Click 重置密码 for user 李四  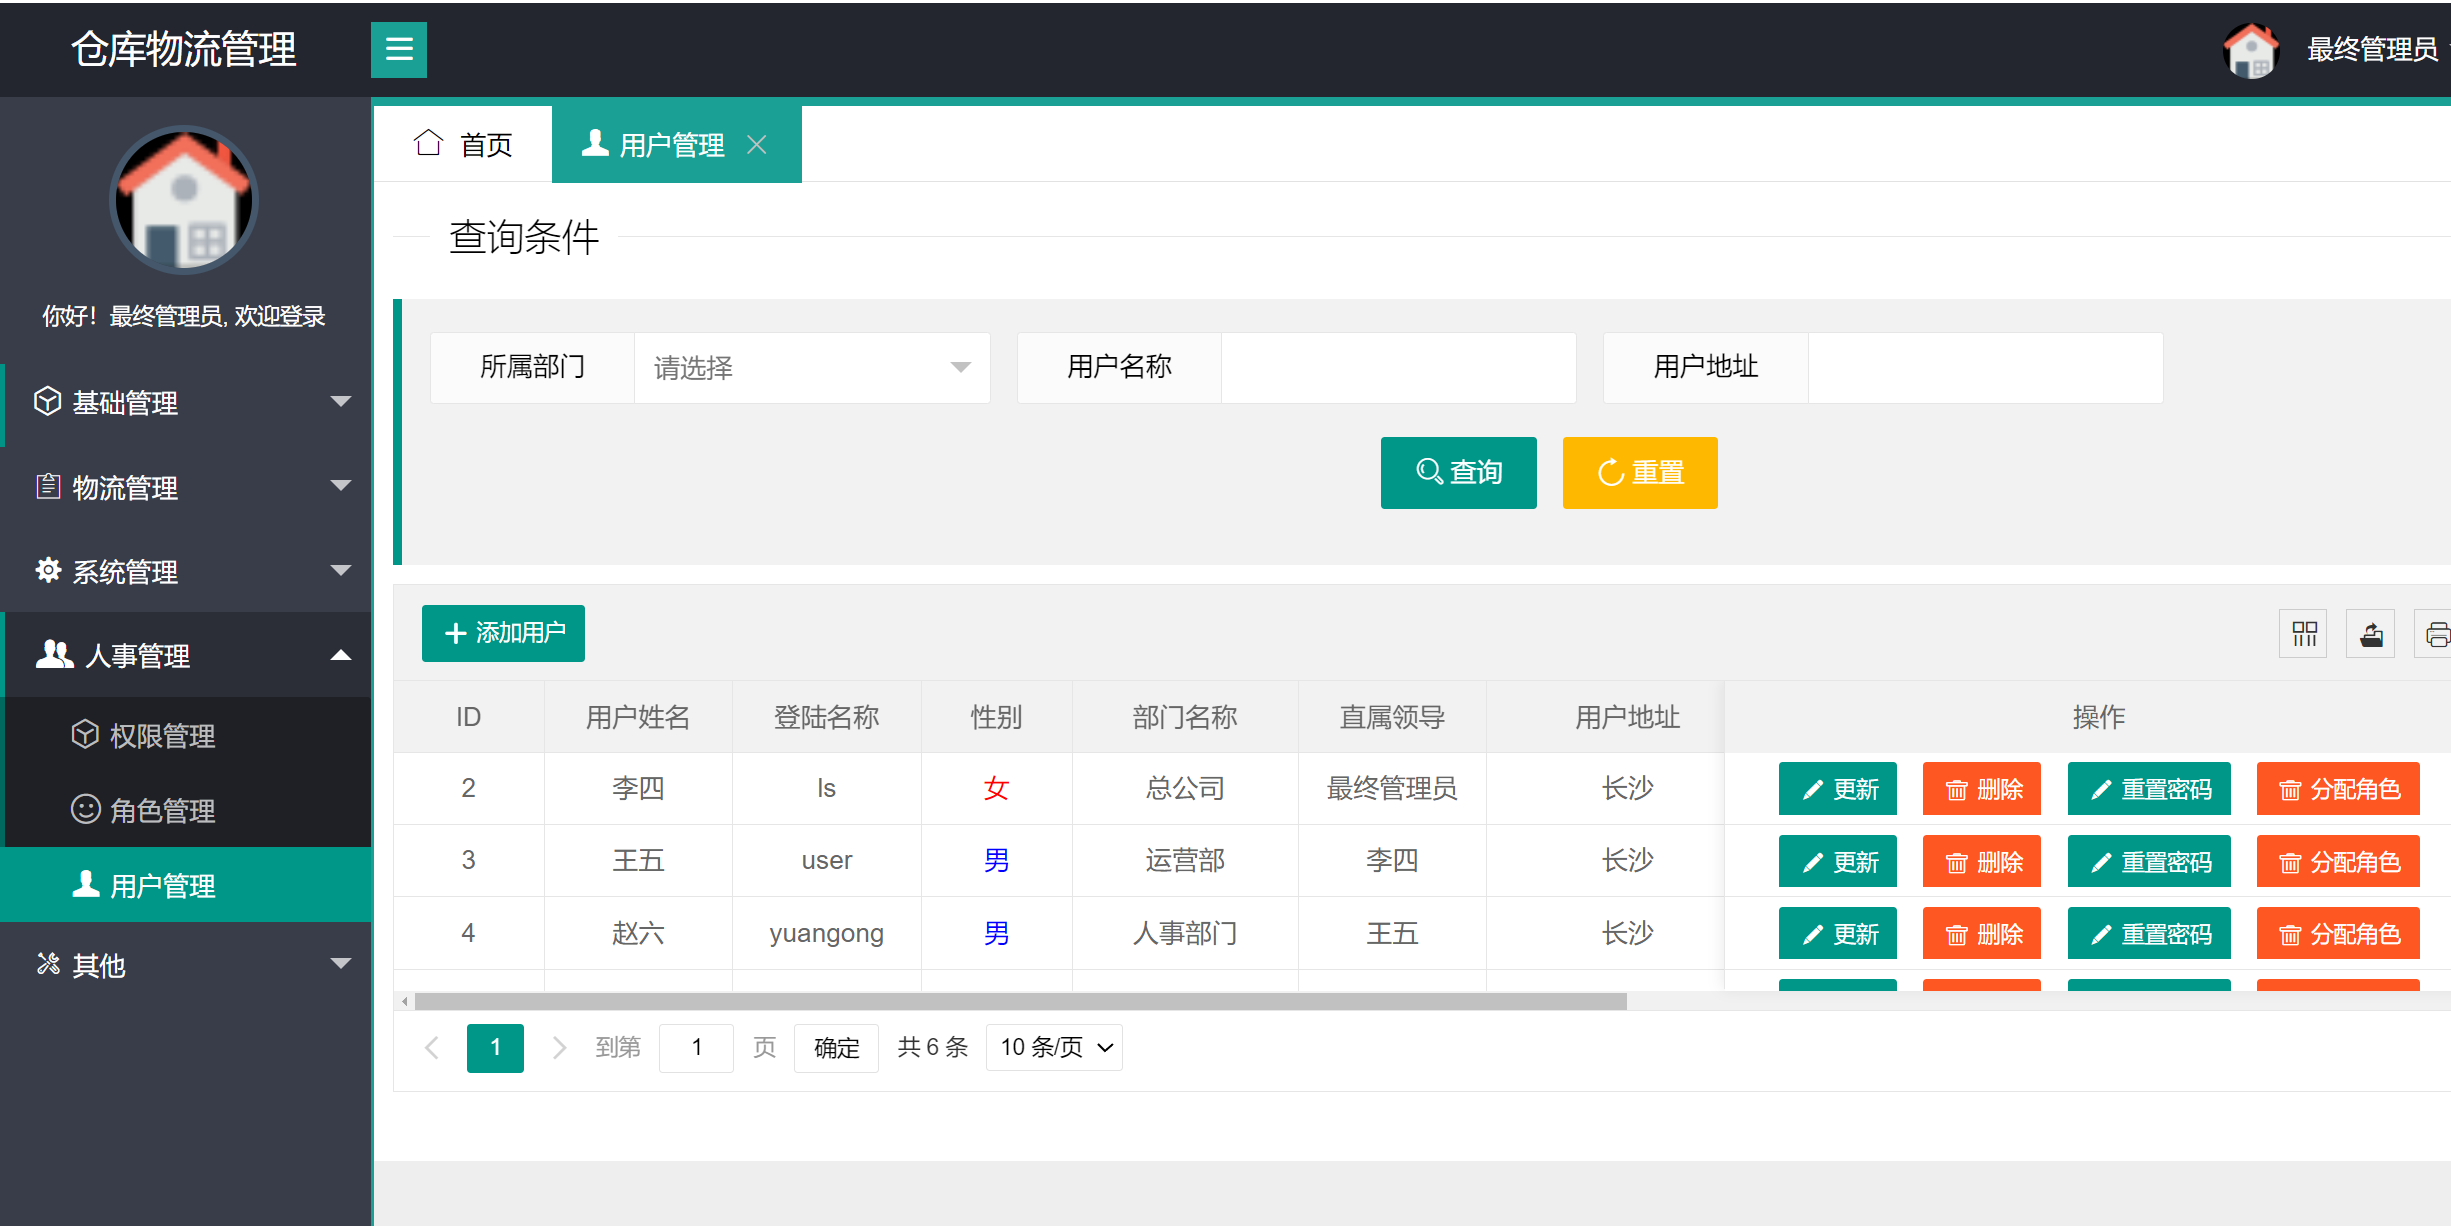pyautogui.click(x=2149, y=789)
